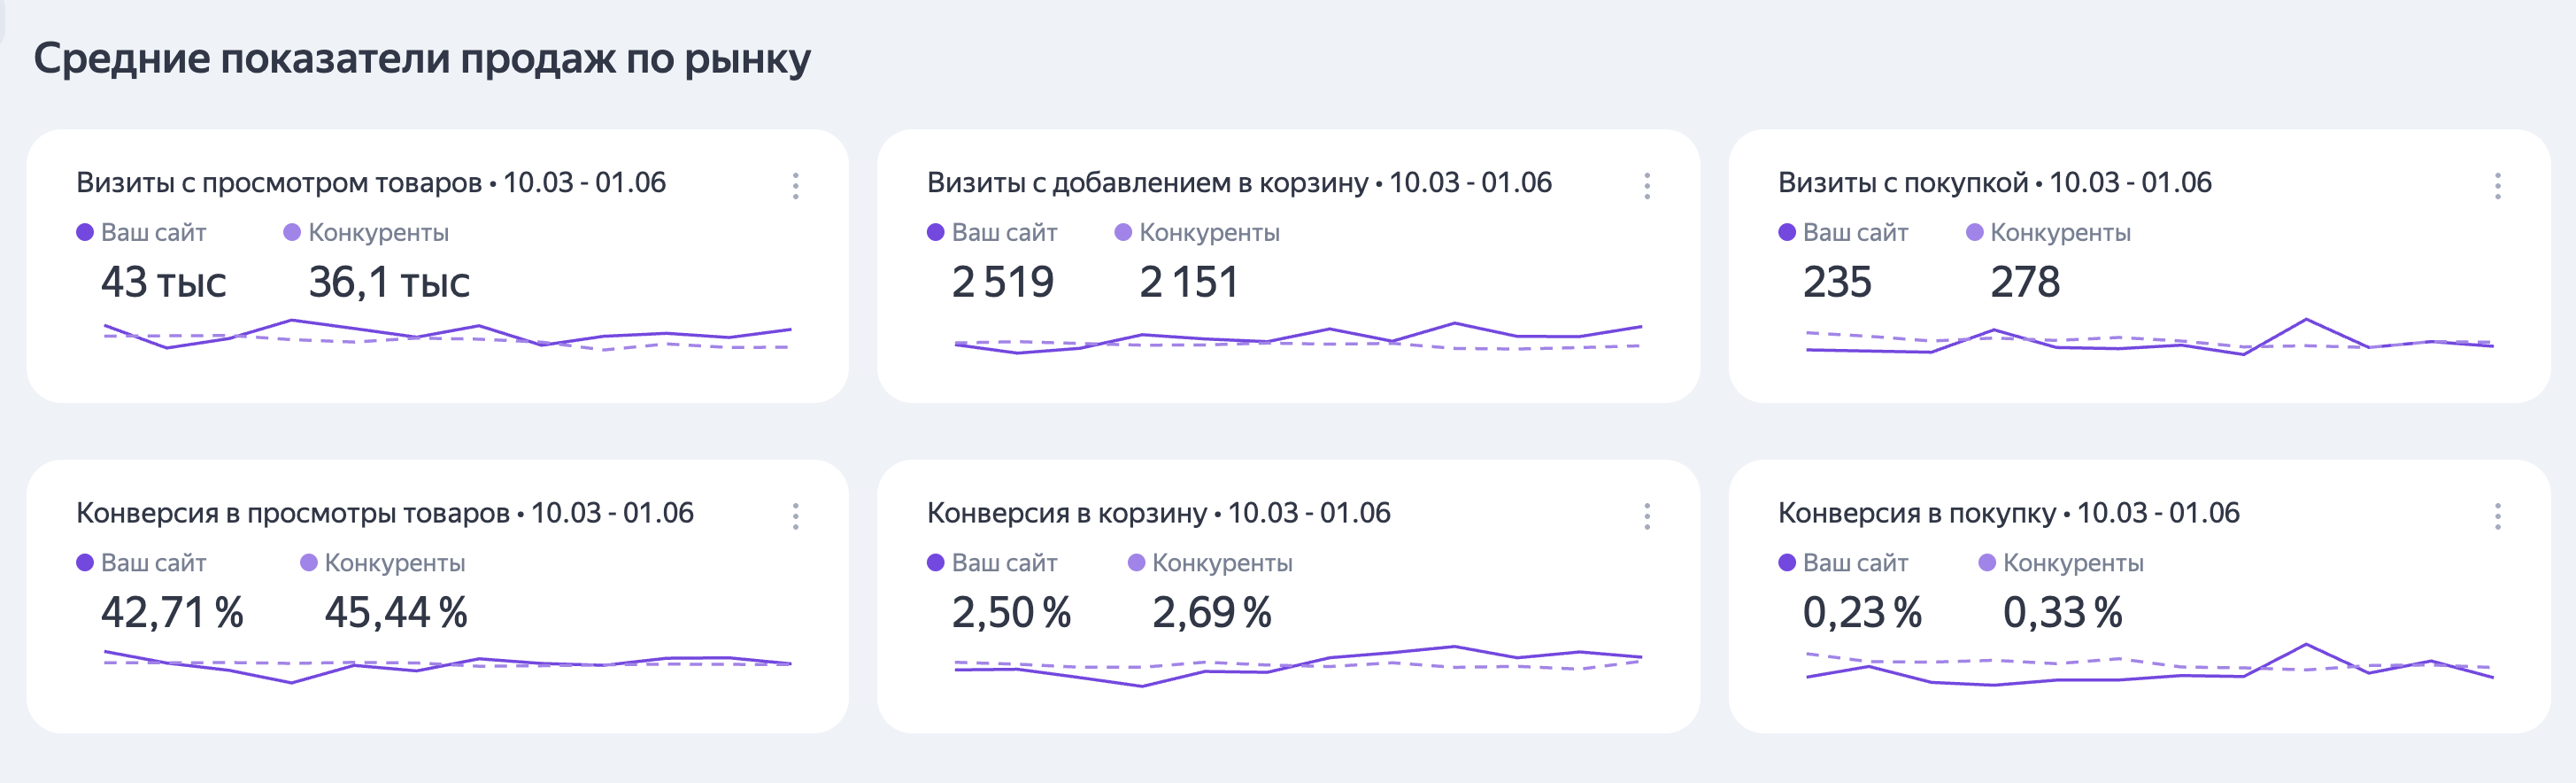Image resolution: width=2576 pixels, height=783 pixels.
Task: Click 'Визиты с добавлением в корзину' title
Action: coord(1147,183)
